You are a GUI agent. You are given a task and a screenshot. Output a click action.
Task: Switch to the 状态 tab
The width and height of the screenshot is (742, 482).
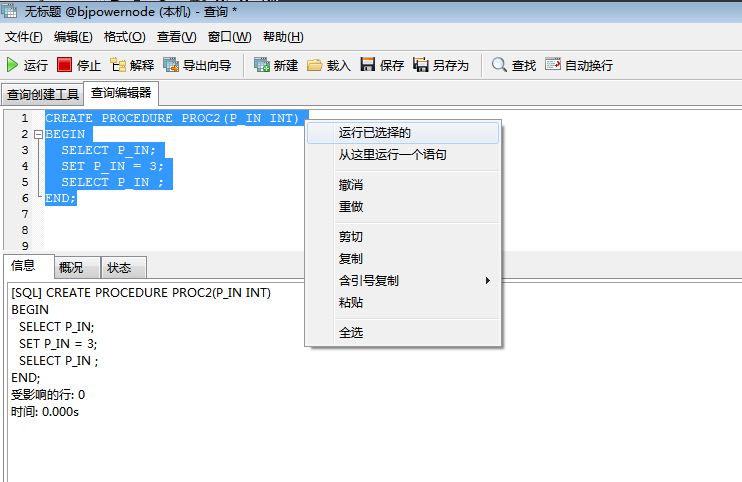click(123, 268)
